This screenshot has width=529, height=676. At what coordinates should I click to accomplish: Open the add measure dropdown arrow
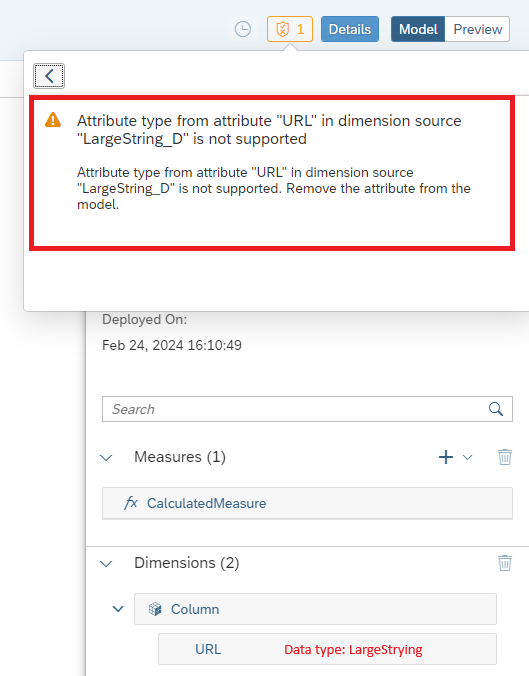click(x=468, y=457)
